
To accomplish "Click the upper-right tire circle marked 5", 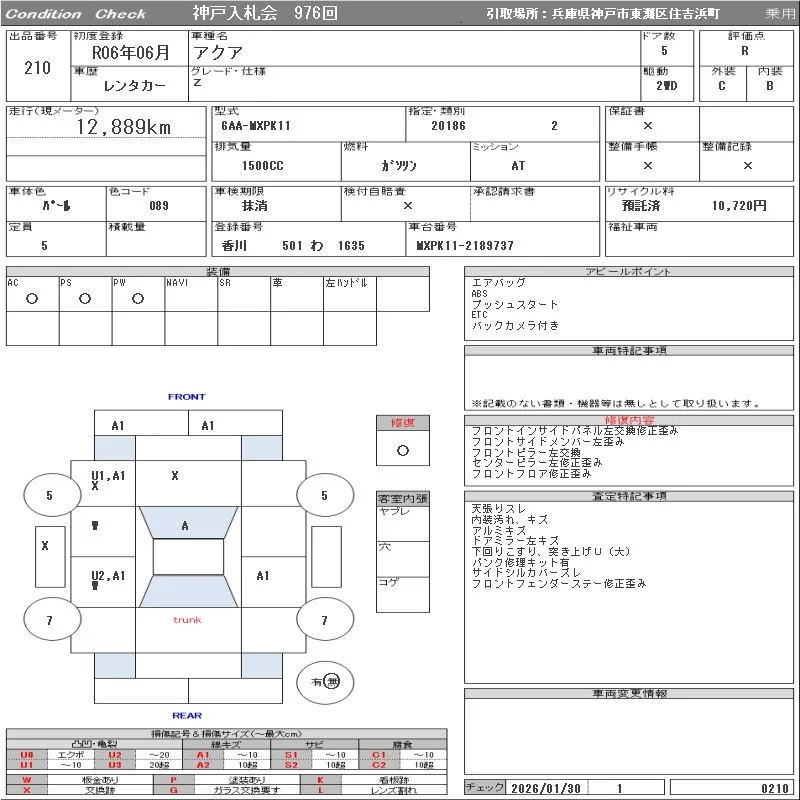I will [323, 495].
